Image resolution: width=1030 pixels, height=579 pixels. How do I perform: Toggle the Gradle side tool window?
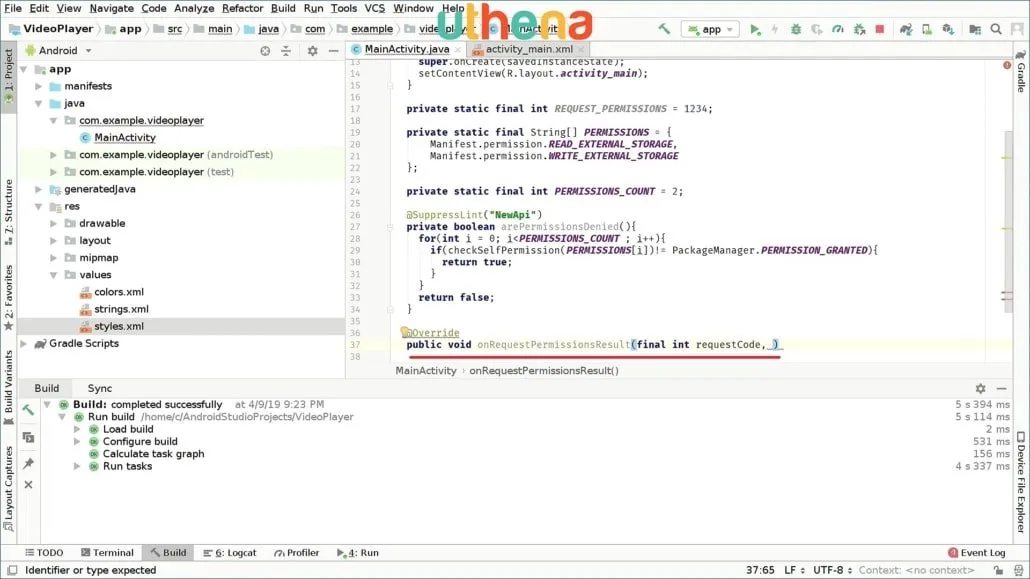click(x=1021, y=71)
